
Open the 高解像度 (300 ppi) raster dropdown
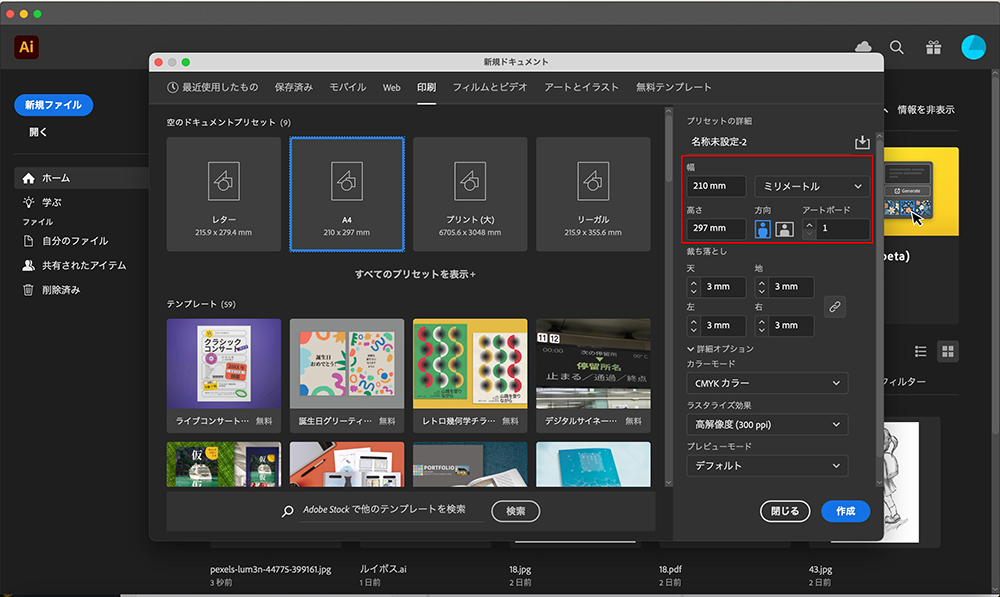click(767, 425)
